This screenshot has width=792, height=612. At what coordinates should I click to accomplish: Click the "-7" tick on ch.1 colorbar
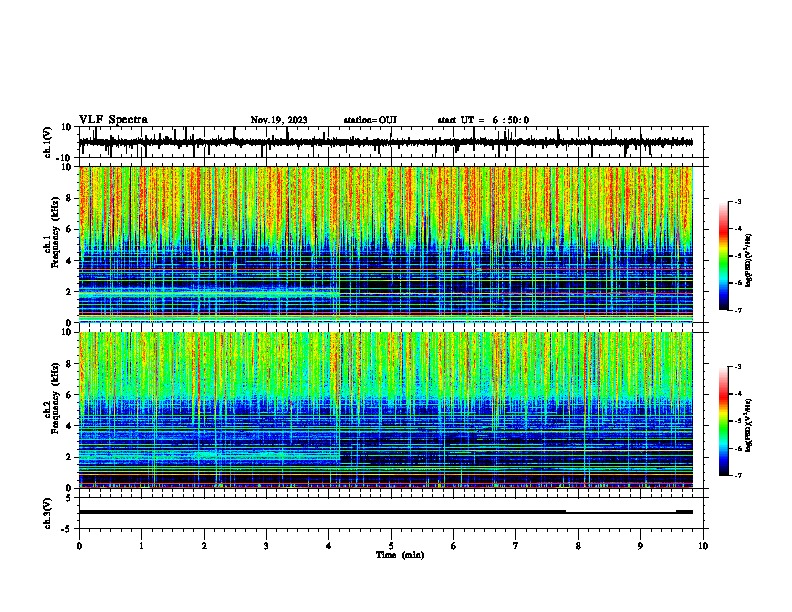738,310
